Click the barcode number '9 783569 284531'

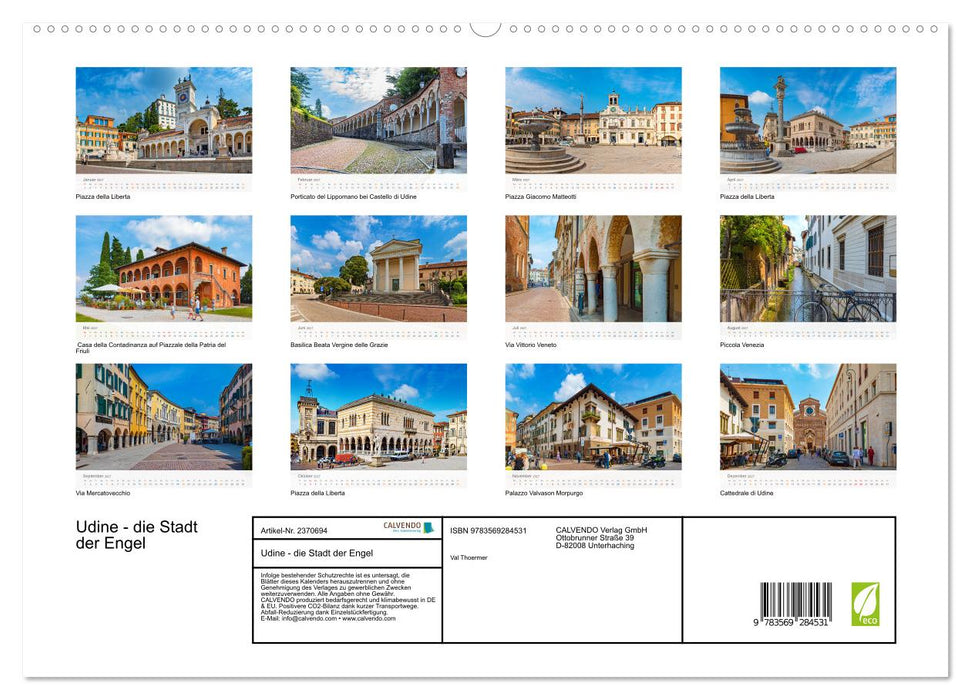coord(791,623)
